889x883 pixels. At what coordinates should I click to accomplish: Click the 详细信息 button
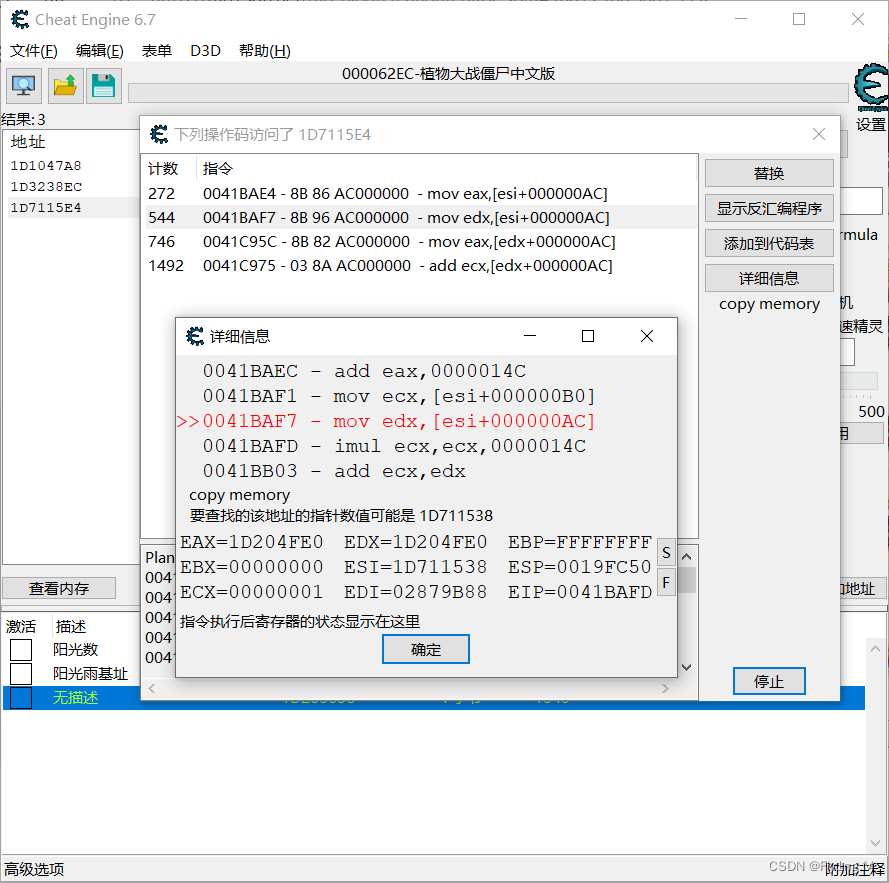point(769,278)
